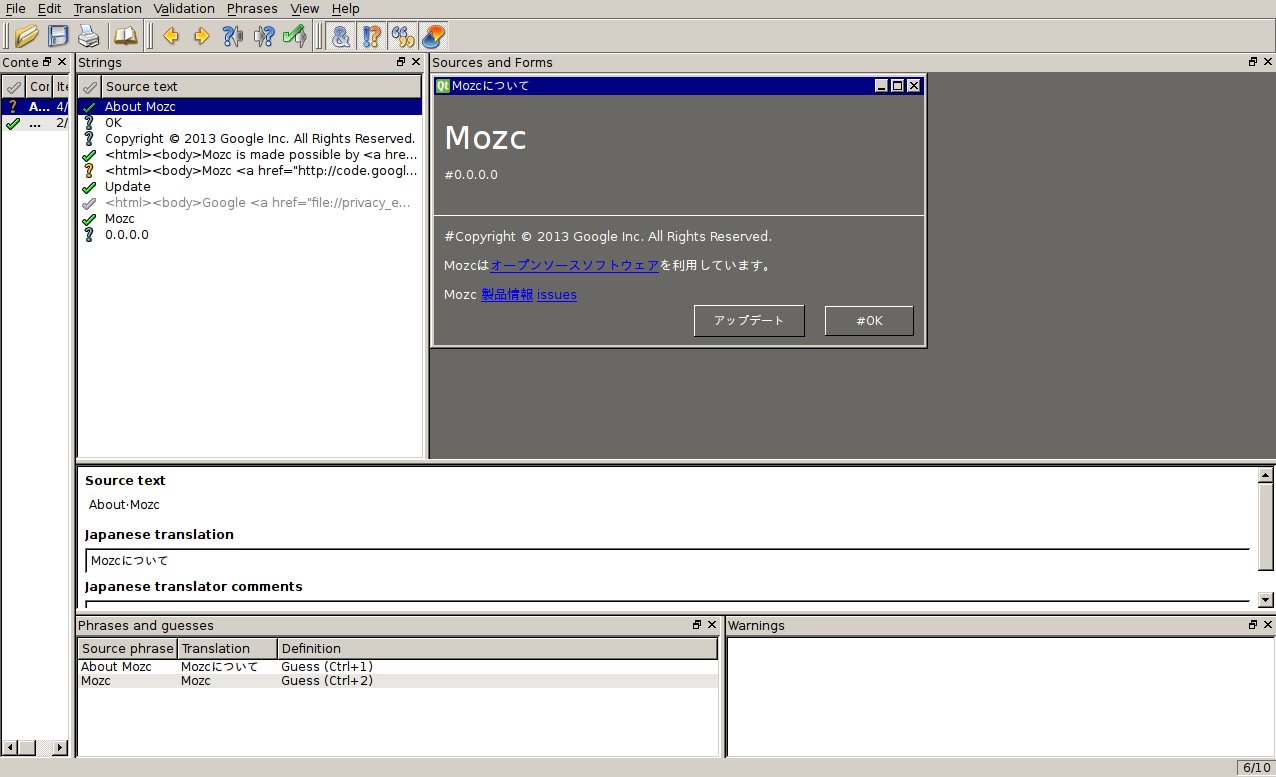Open the Validation menu
This screenshot has height=777, width=1276.
(184, 9)
